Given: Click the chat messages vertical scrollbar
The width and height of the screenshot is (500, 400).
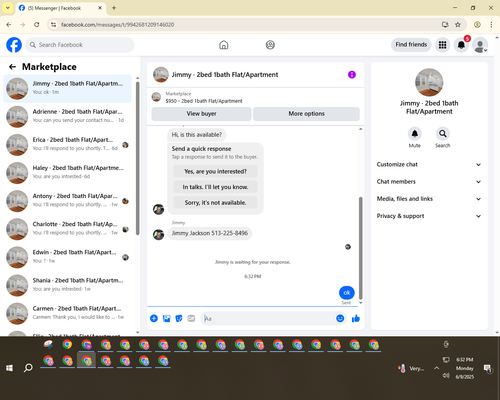Looking at the screenshot, I should click(x=360, y=248).
